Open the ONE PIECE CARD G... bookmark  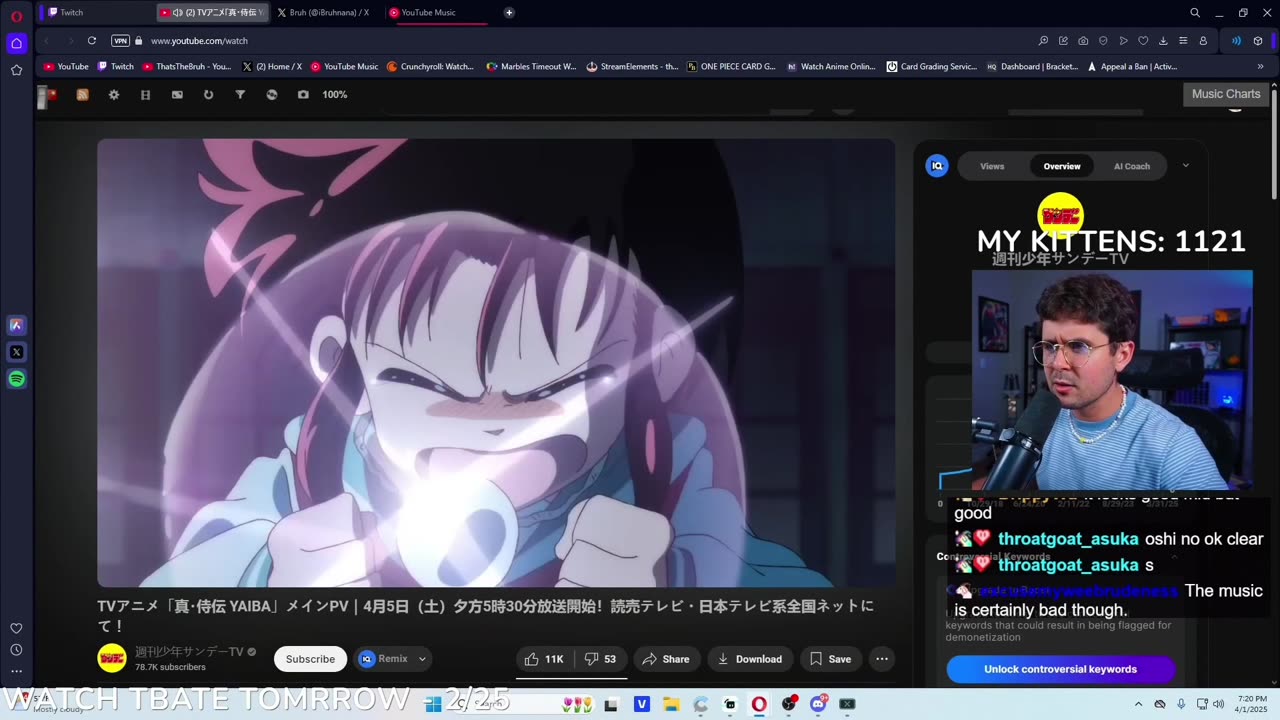click(731, 67)
